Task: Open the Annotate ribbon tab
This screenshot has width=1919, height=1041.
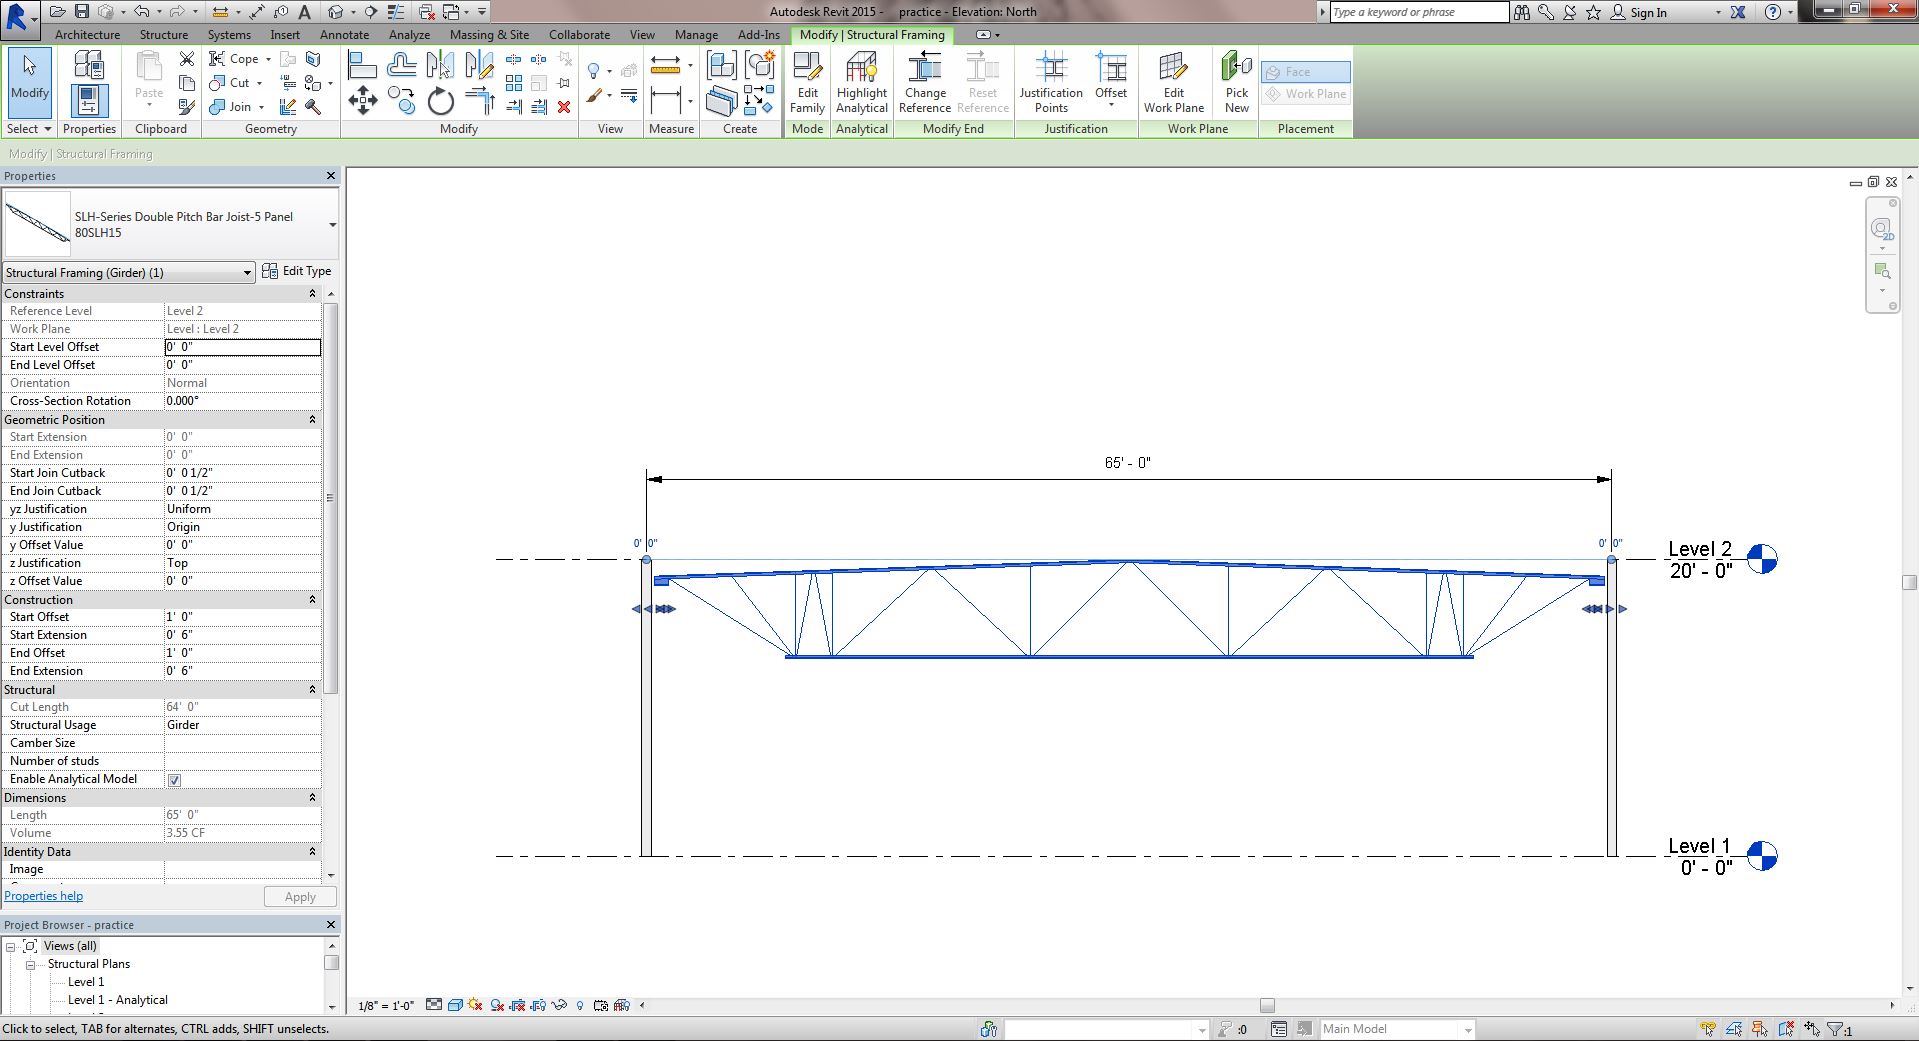Action: [x=344, y=35]
